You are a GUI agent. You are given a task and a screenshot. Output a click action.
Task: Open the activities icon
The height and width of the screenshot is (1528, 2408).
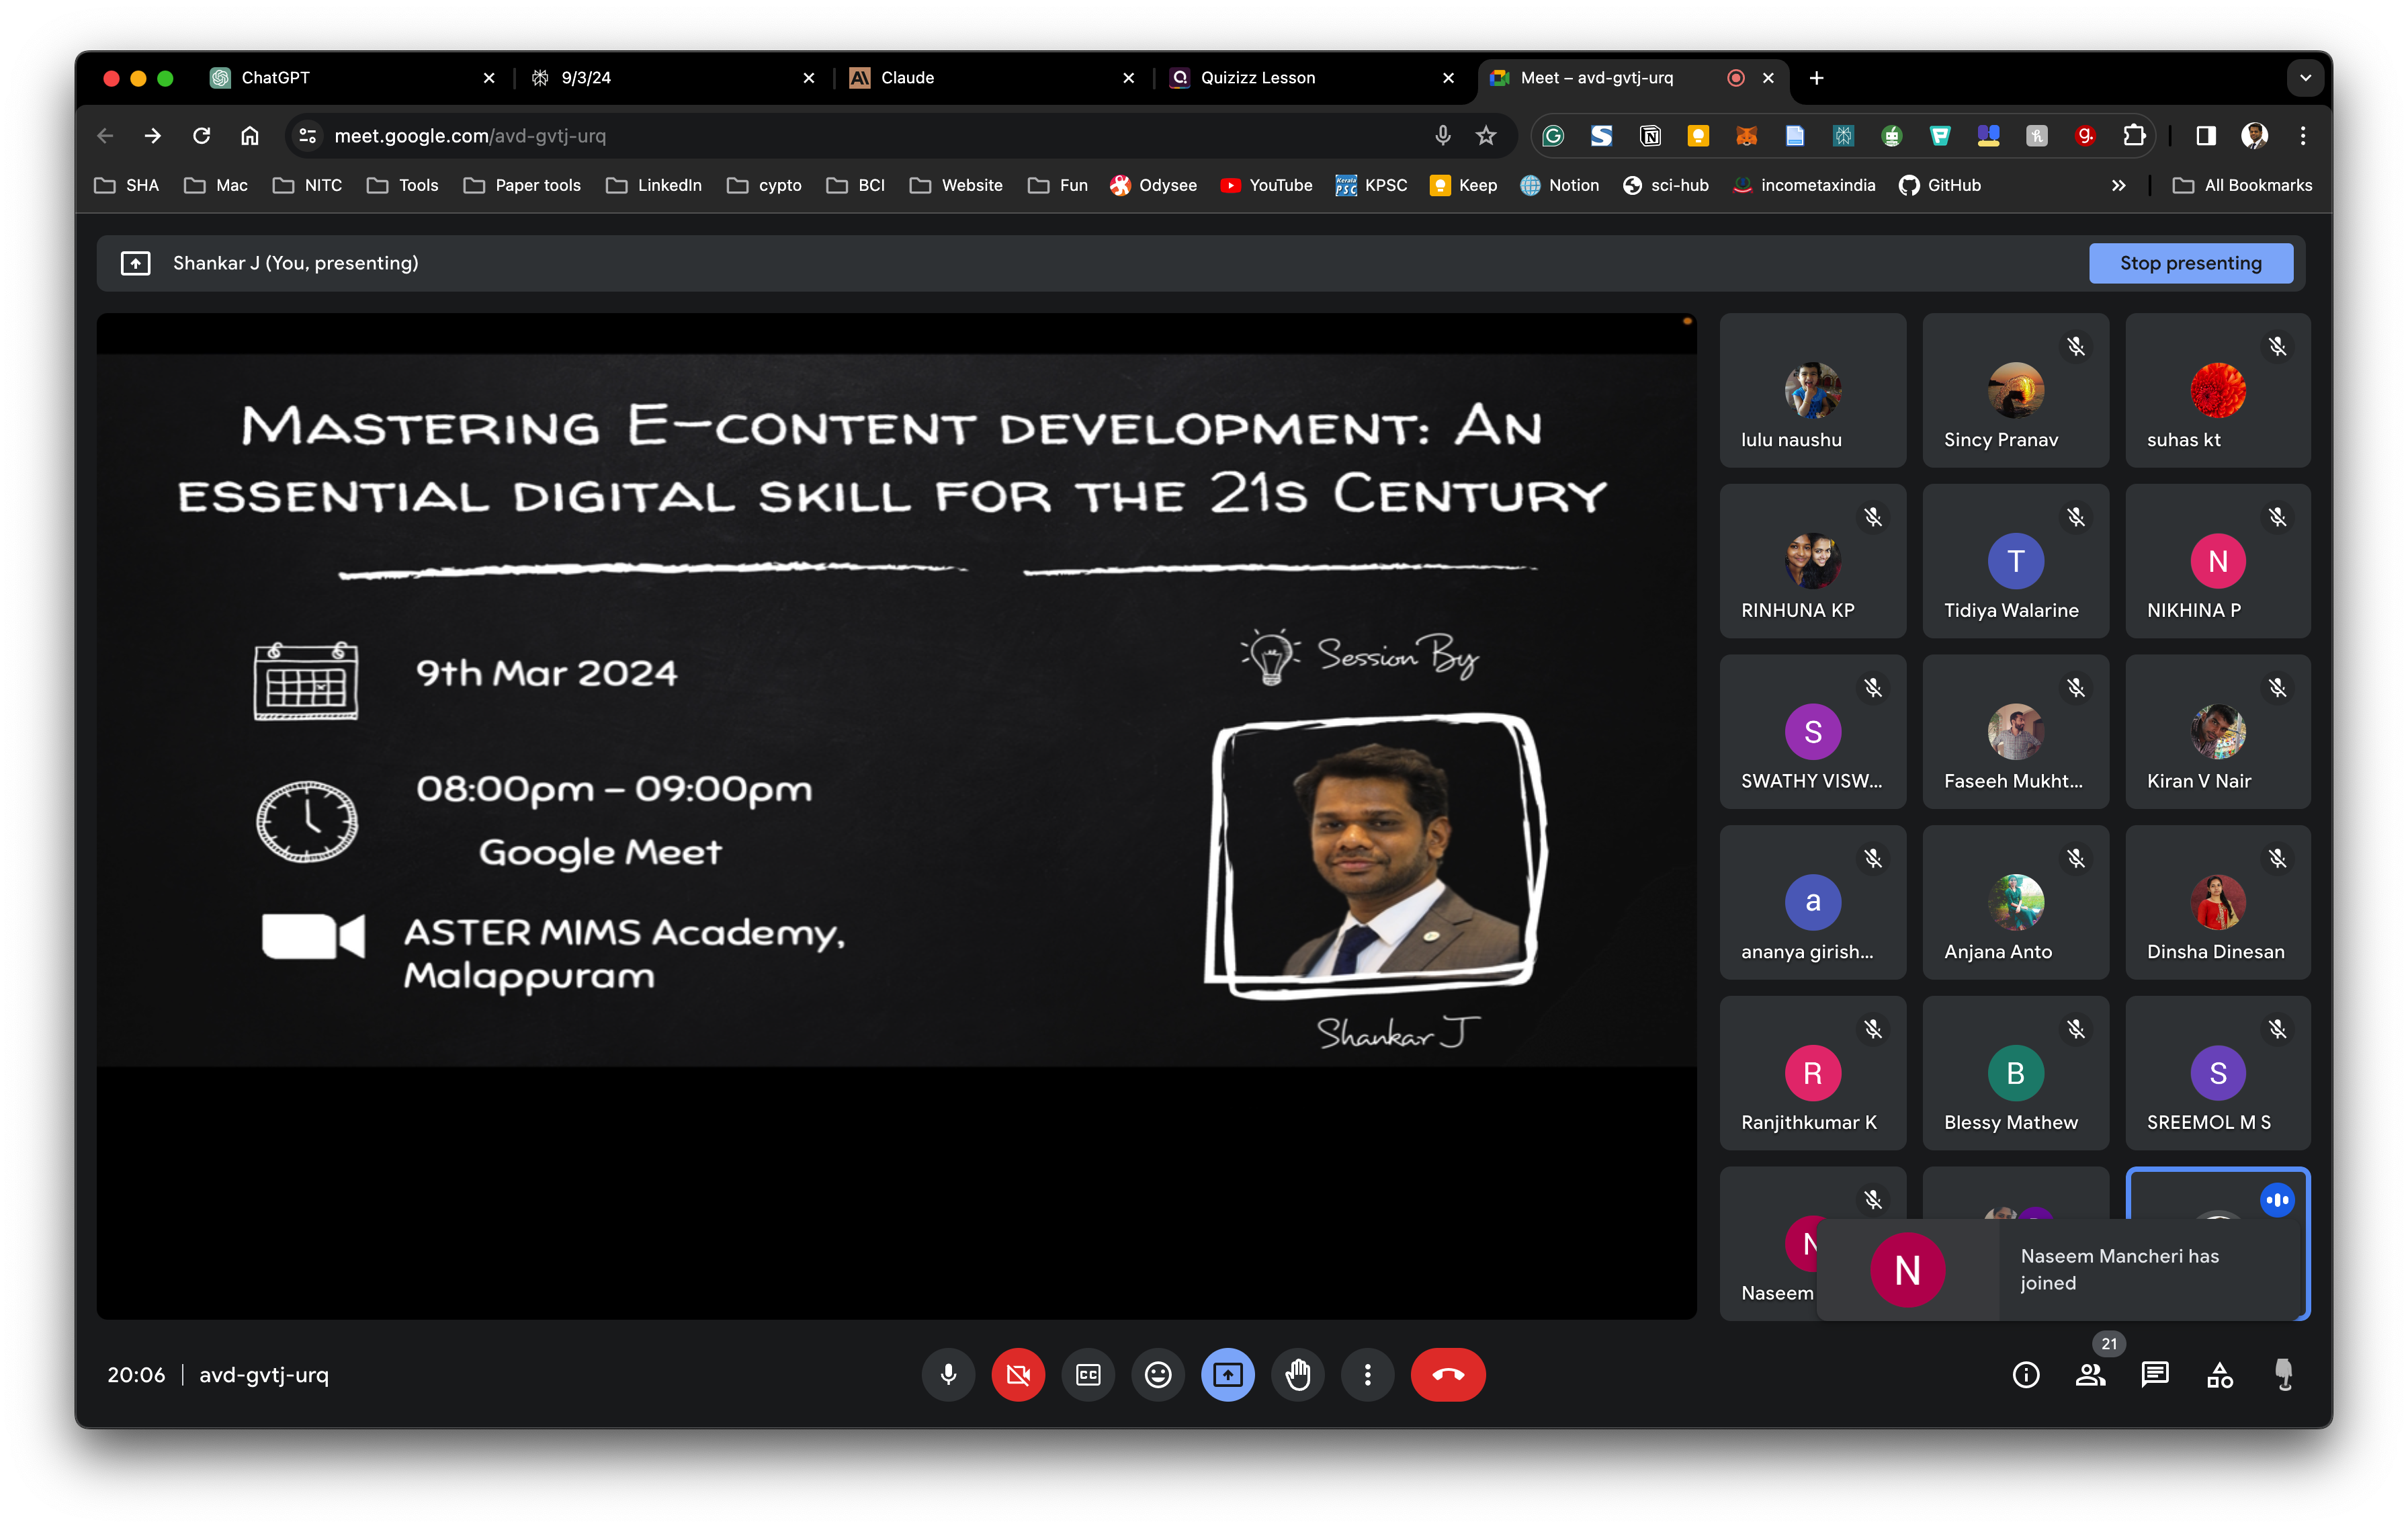(x=2219, y=1374)
